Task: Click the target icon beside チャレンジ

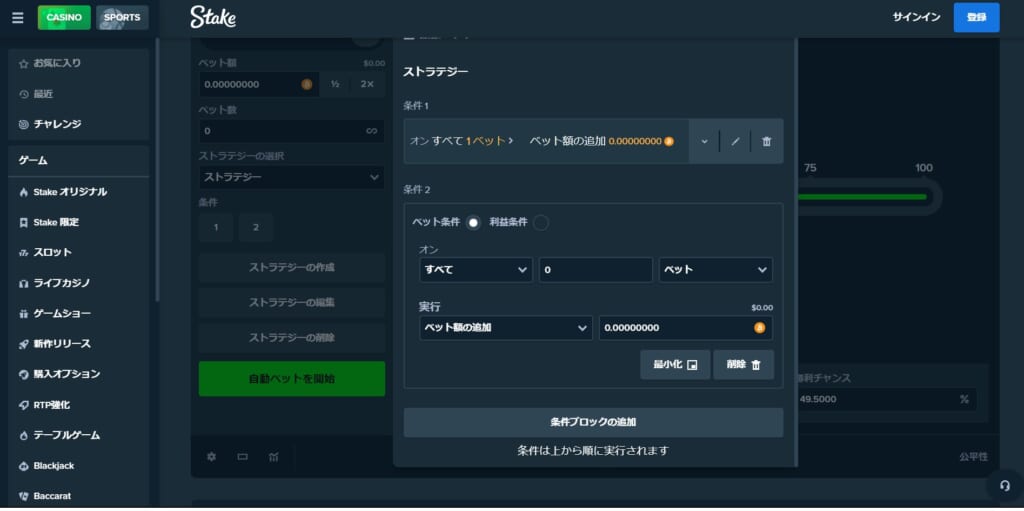Action: pyautogui.click(x=24, y=124)
